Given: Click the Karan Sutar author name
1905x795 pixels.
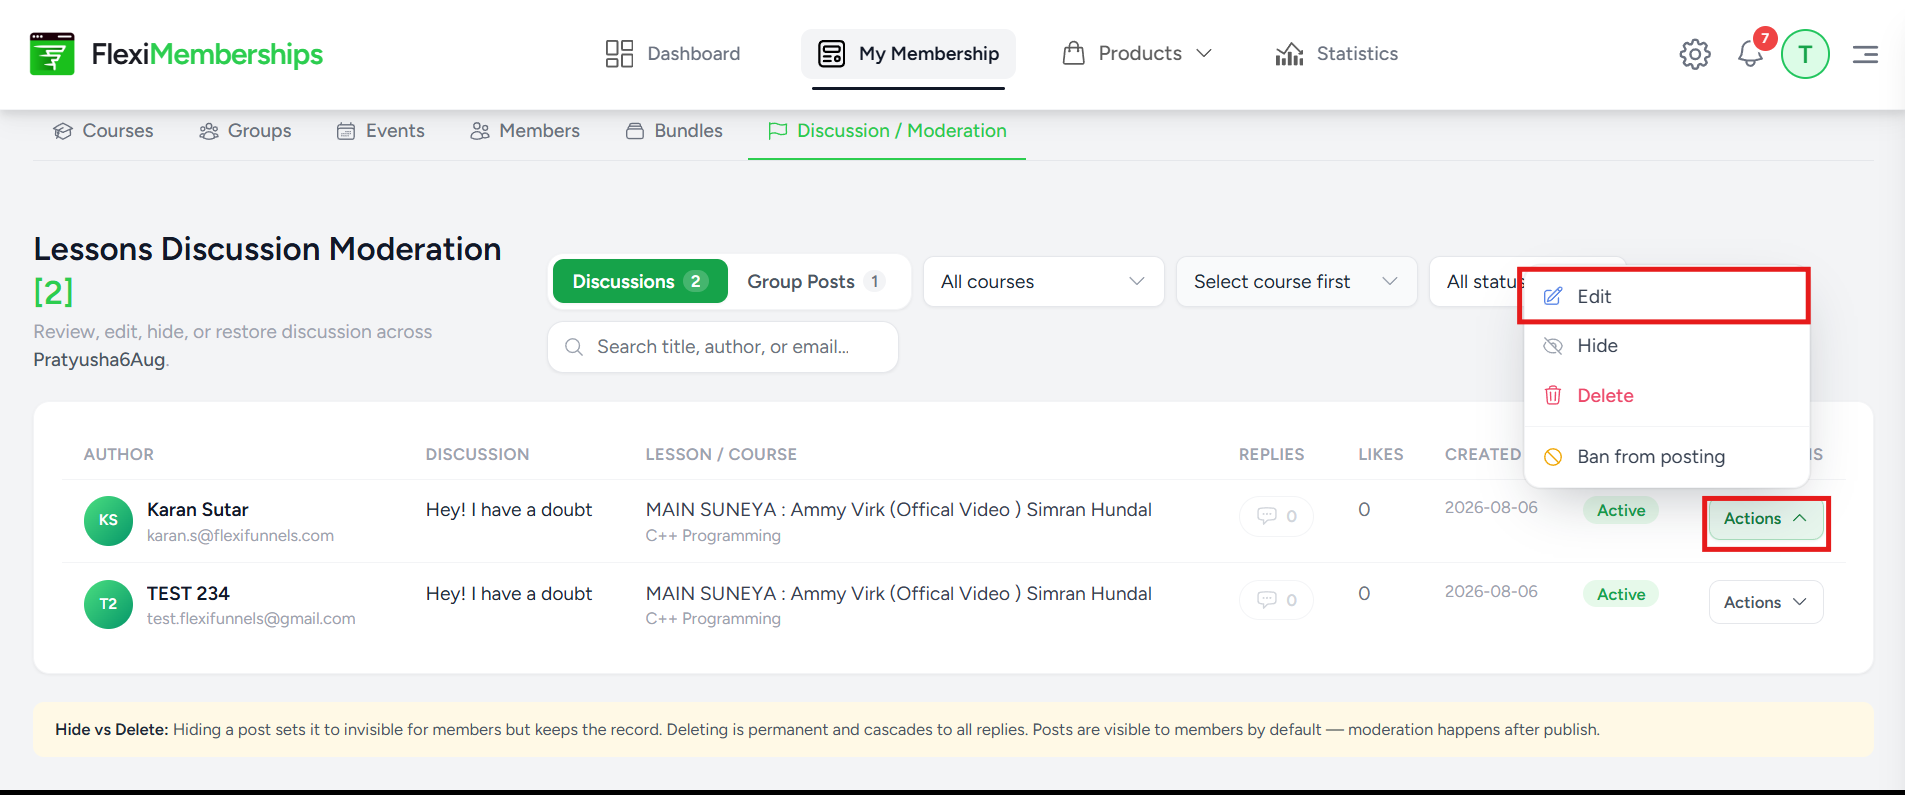Looking at the screenshot, I should 197,510.
